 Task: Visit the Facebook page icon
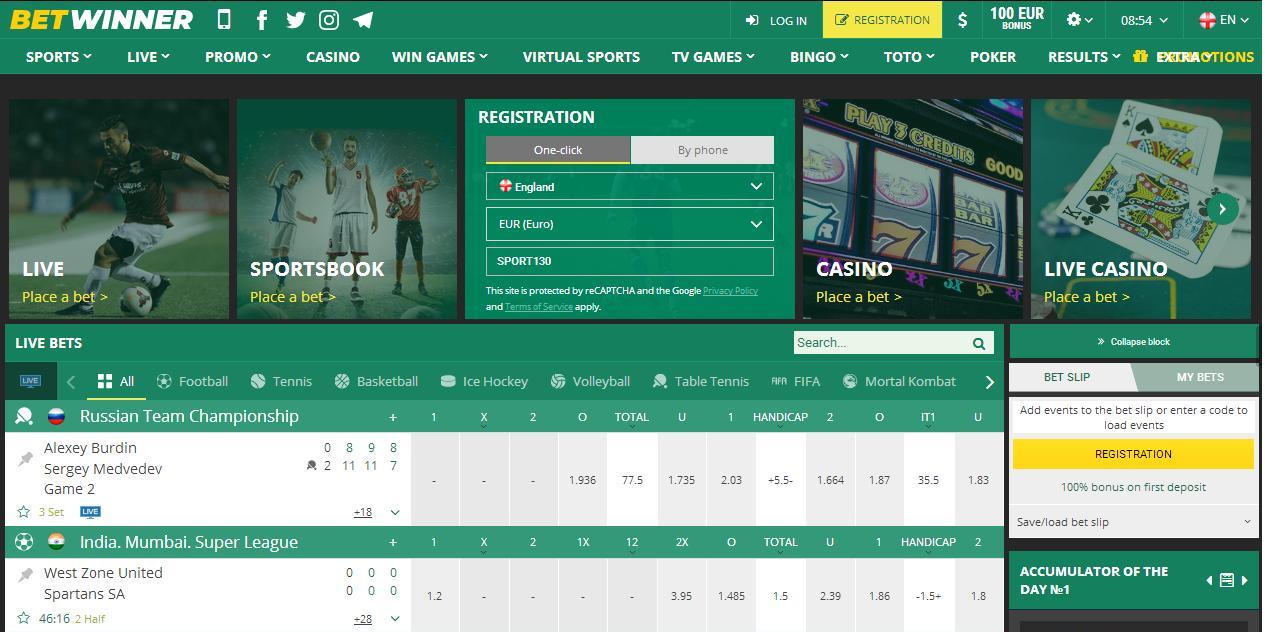tap(262, 20)
